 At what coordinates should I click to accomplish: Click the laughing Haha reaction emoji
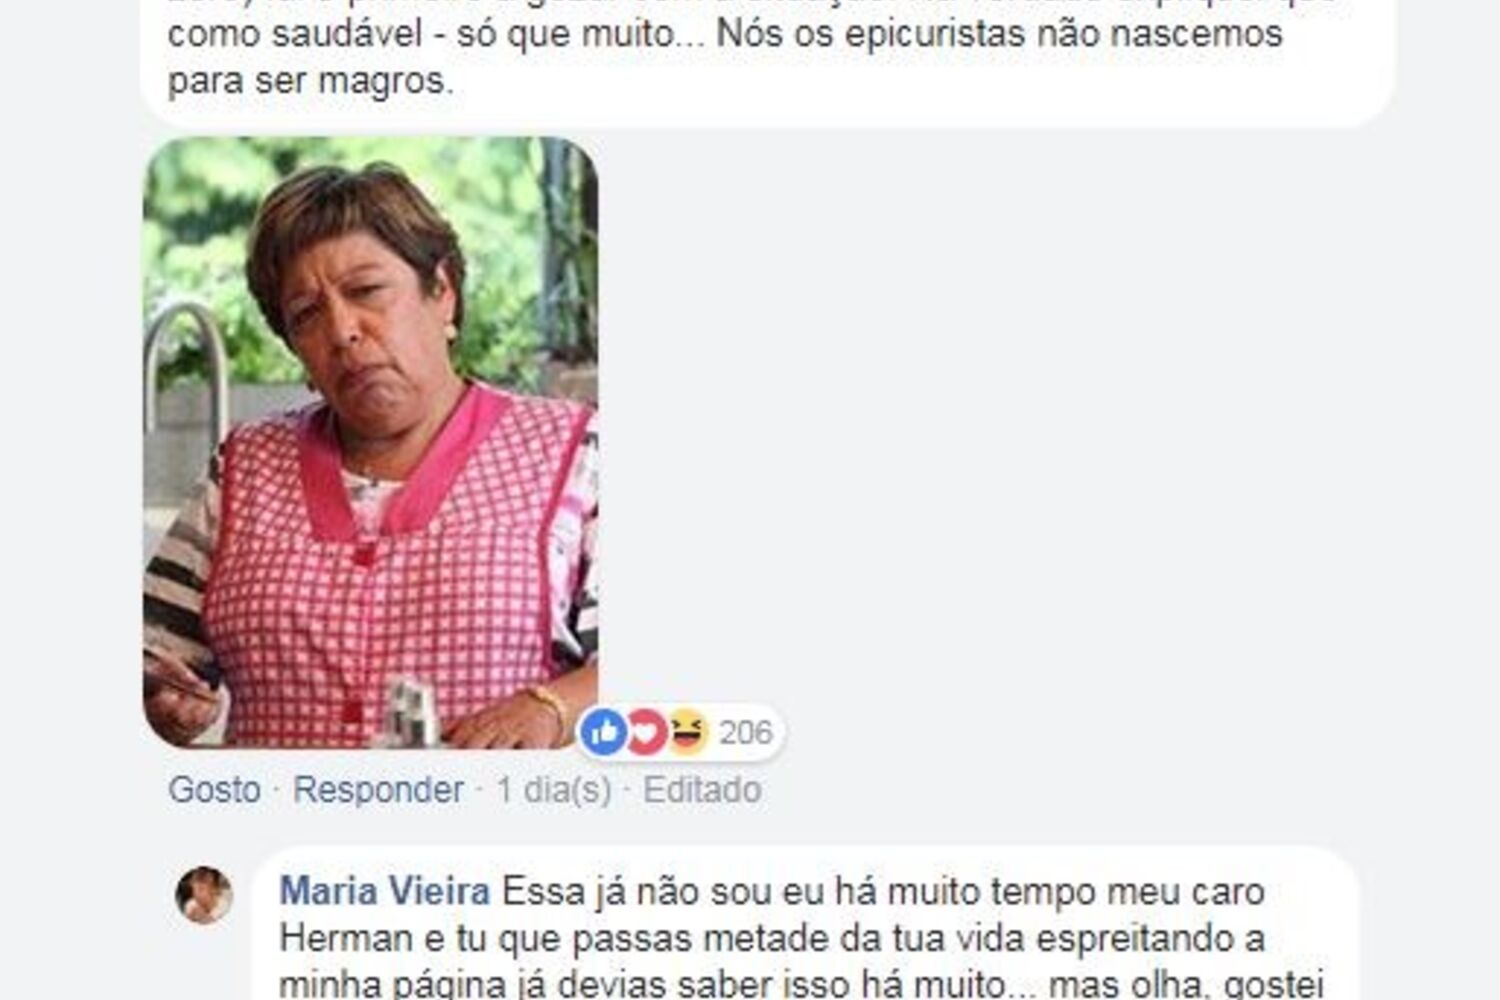tap(688, 732)
